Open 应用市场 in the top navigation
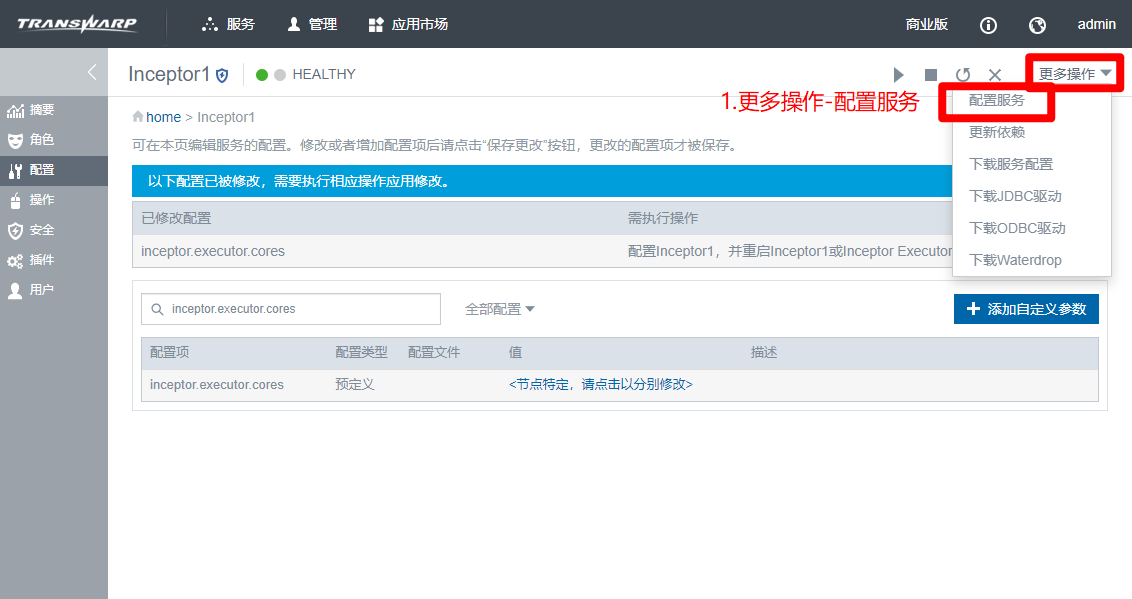Image resolution: width=1132 pixels, height=599 pixels. pyautogui.click(x=408, y=24)
